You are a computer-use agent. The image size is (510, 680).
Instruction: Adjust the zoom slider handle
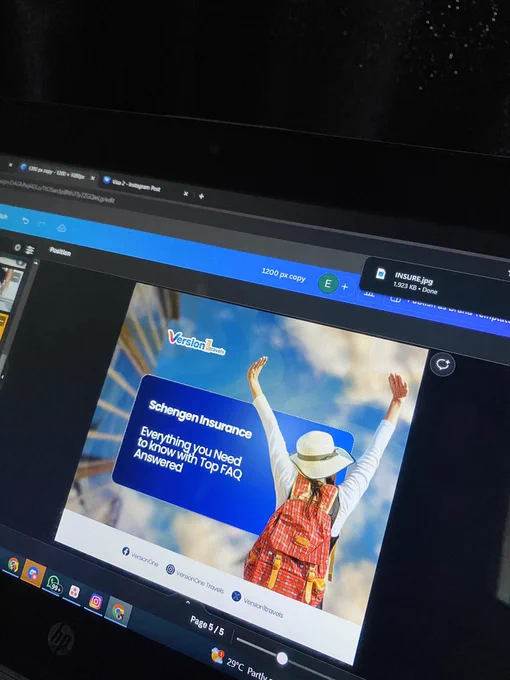(x=282, y=658)
